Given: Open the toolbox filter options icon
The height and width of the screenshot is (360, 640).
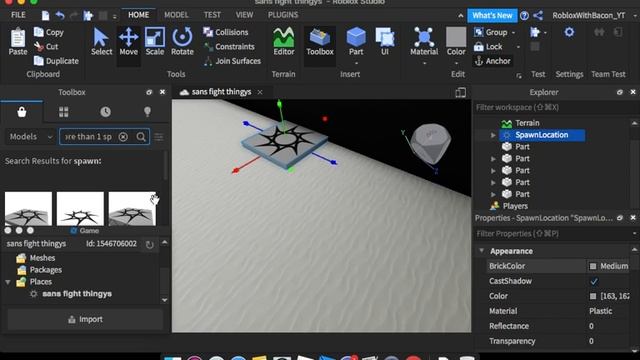Looking at the screenshot, I should 159,137.
